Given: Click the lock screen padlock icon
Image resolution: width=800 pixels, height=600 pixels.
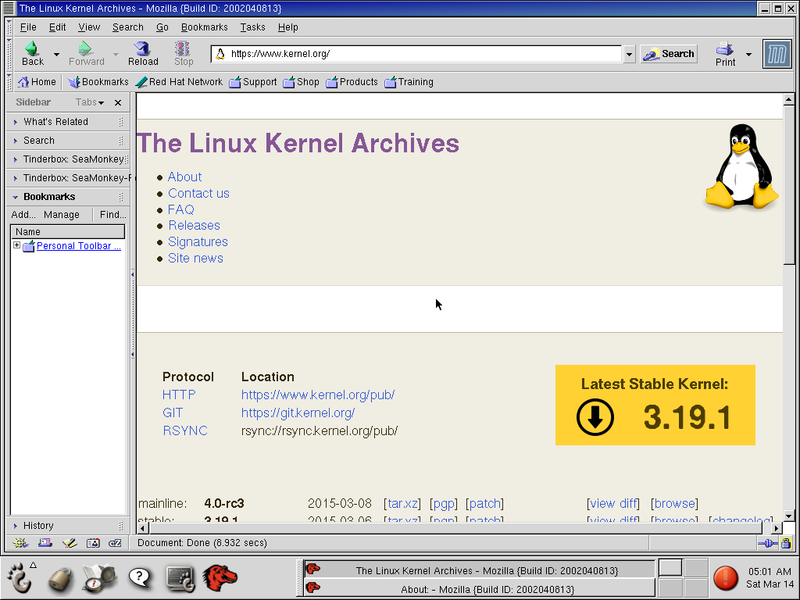Looking at the screenshot, I should [x=60, y=579].
